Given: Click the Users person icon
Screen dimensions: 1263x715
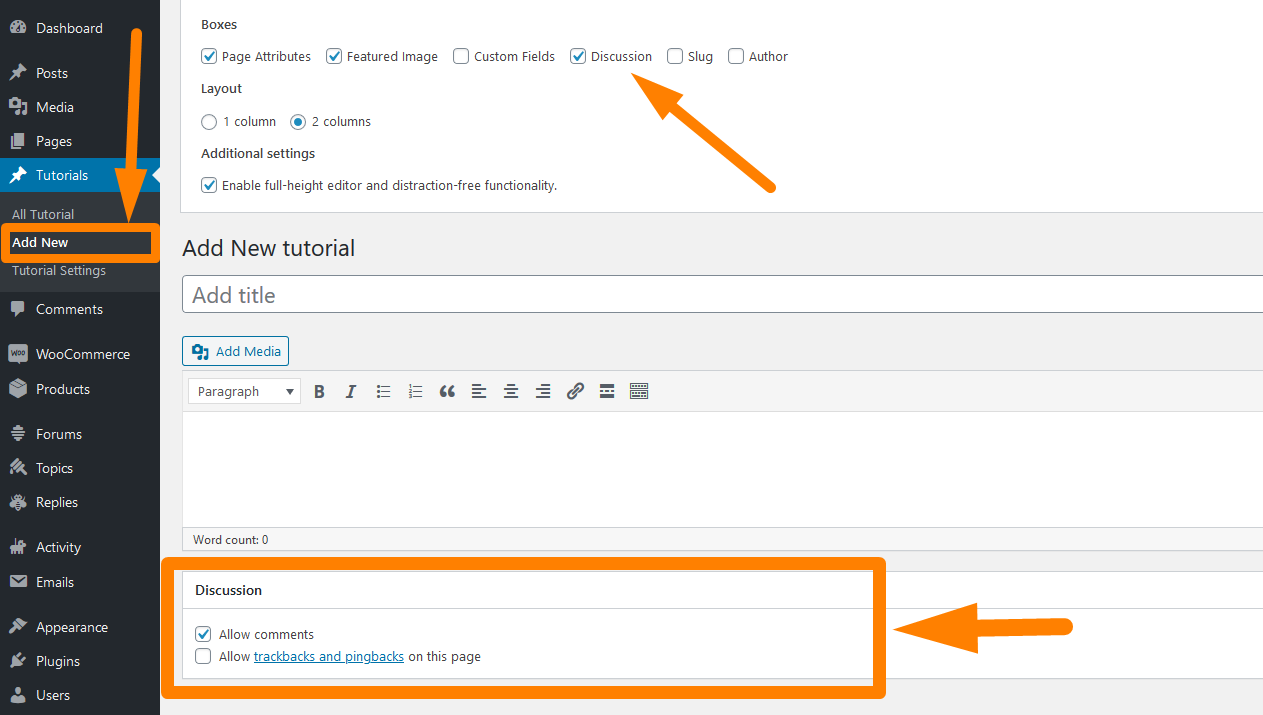Looking at the screenshot, I should [18, 695].
